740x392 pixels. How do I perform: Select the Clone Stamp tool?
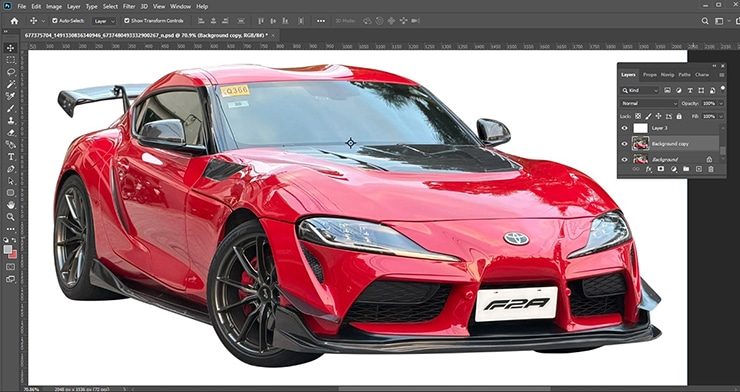tap(10, 121)
